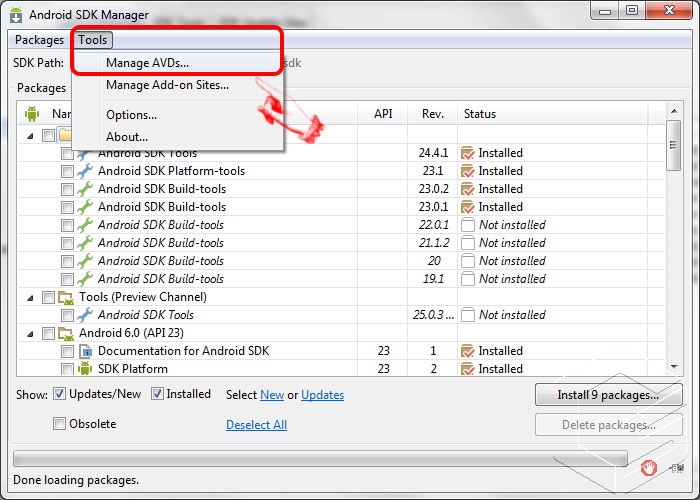Click Install 9 packages... button

pyautogui.click(x=608, y=395)
